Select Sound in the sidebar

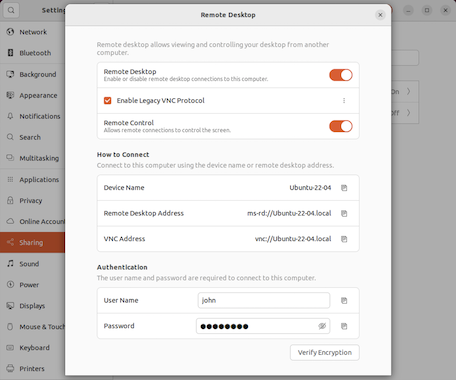pyautogui.click(x=33, y=264)
